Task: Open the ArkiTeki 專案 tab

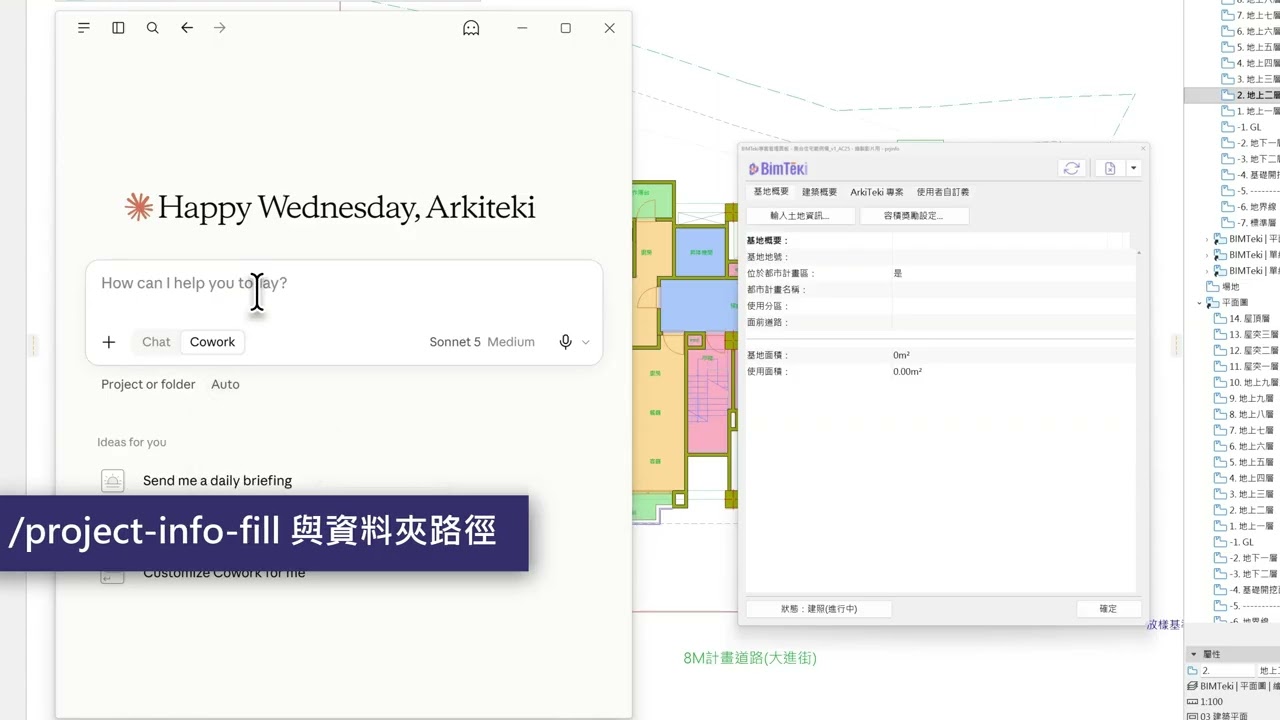Action: point(877,191)
